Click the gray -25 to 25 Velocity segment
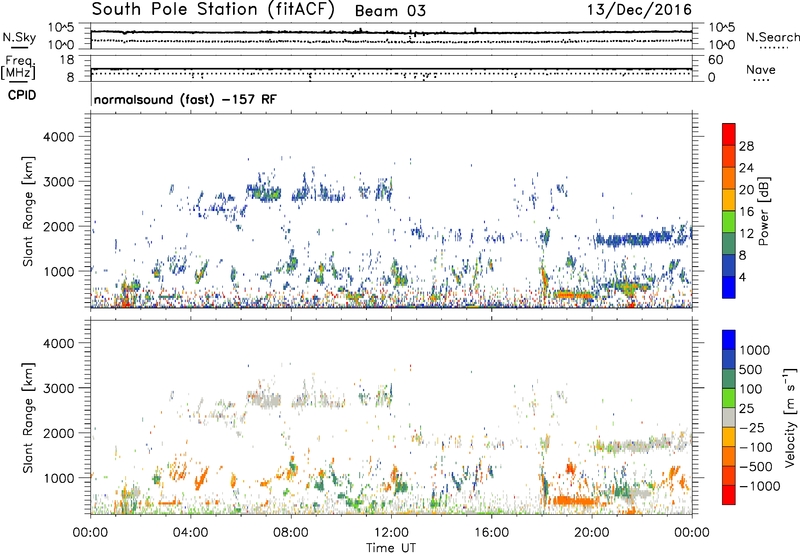Screen dimensions: 800x554 pyautogui.click(x=729, y=418)
